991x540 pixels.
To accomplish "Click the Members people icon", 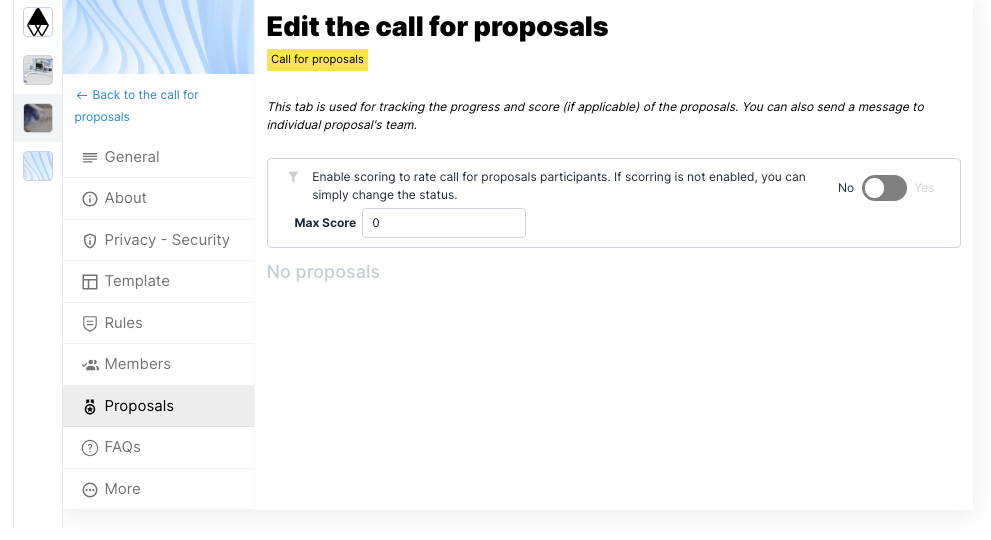I will (90, 365).
